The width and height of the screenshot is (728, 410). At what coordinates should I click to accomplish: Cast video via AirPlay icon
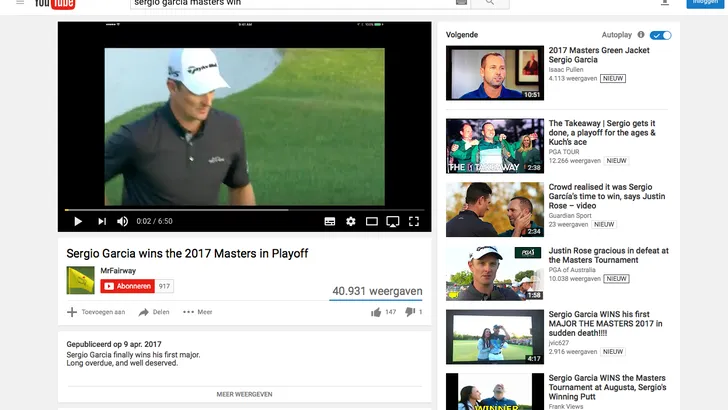[x=393, y=221]
